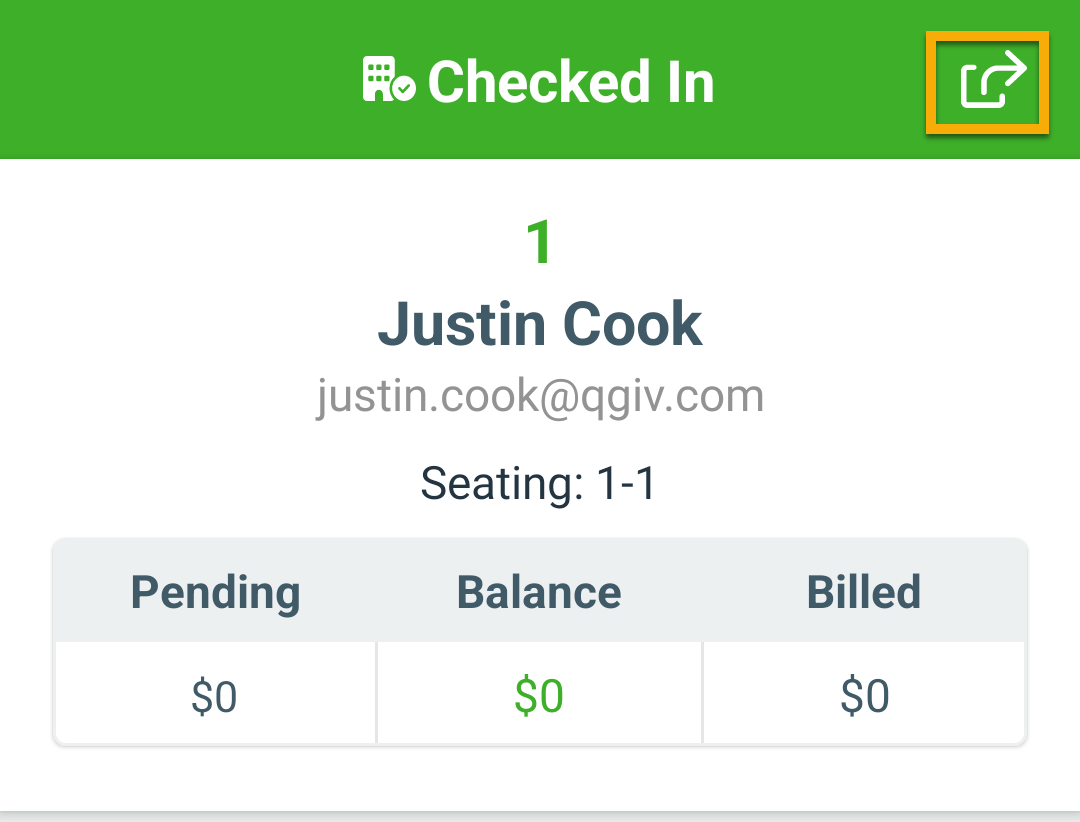This screenshot has width=1080, height=822.
Task: Click the "qgiv.com" domain in the email
Action: (672, 398)
